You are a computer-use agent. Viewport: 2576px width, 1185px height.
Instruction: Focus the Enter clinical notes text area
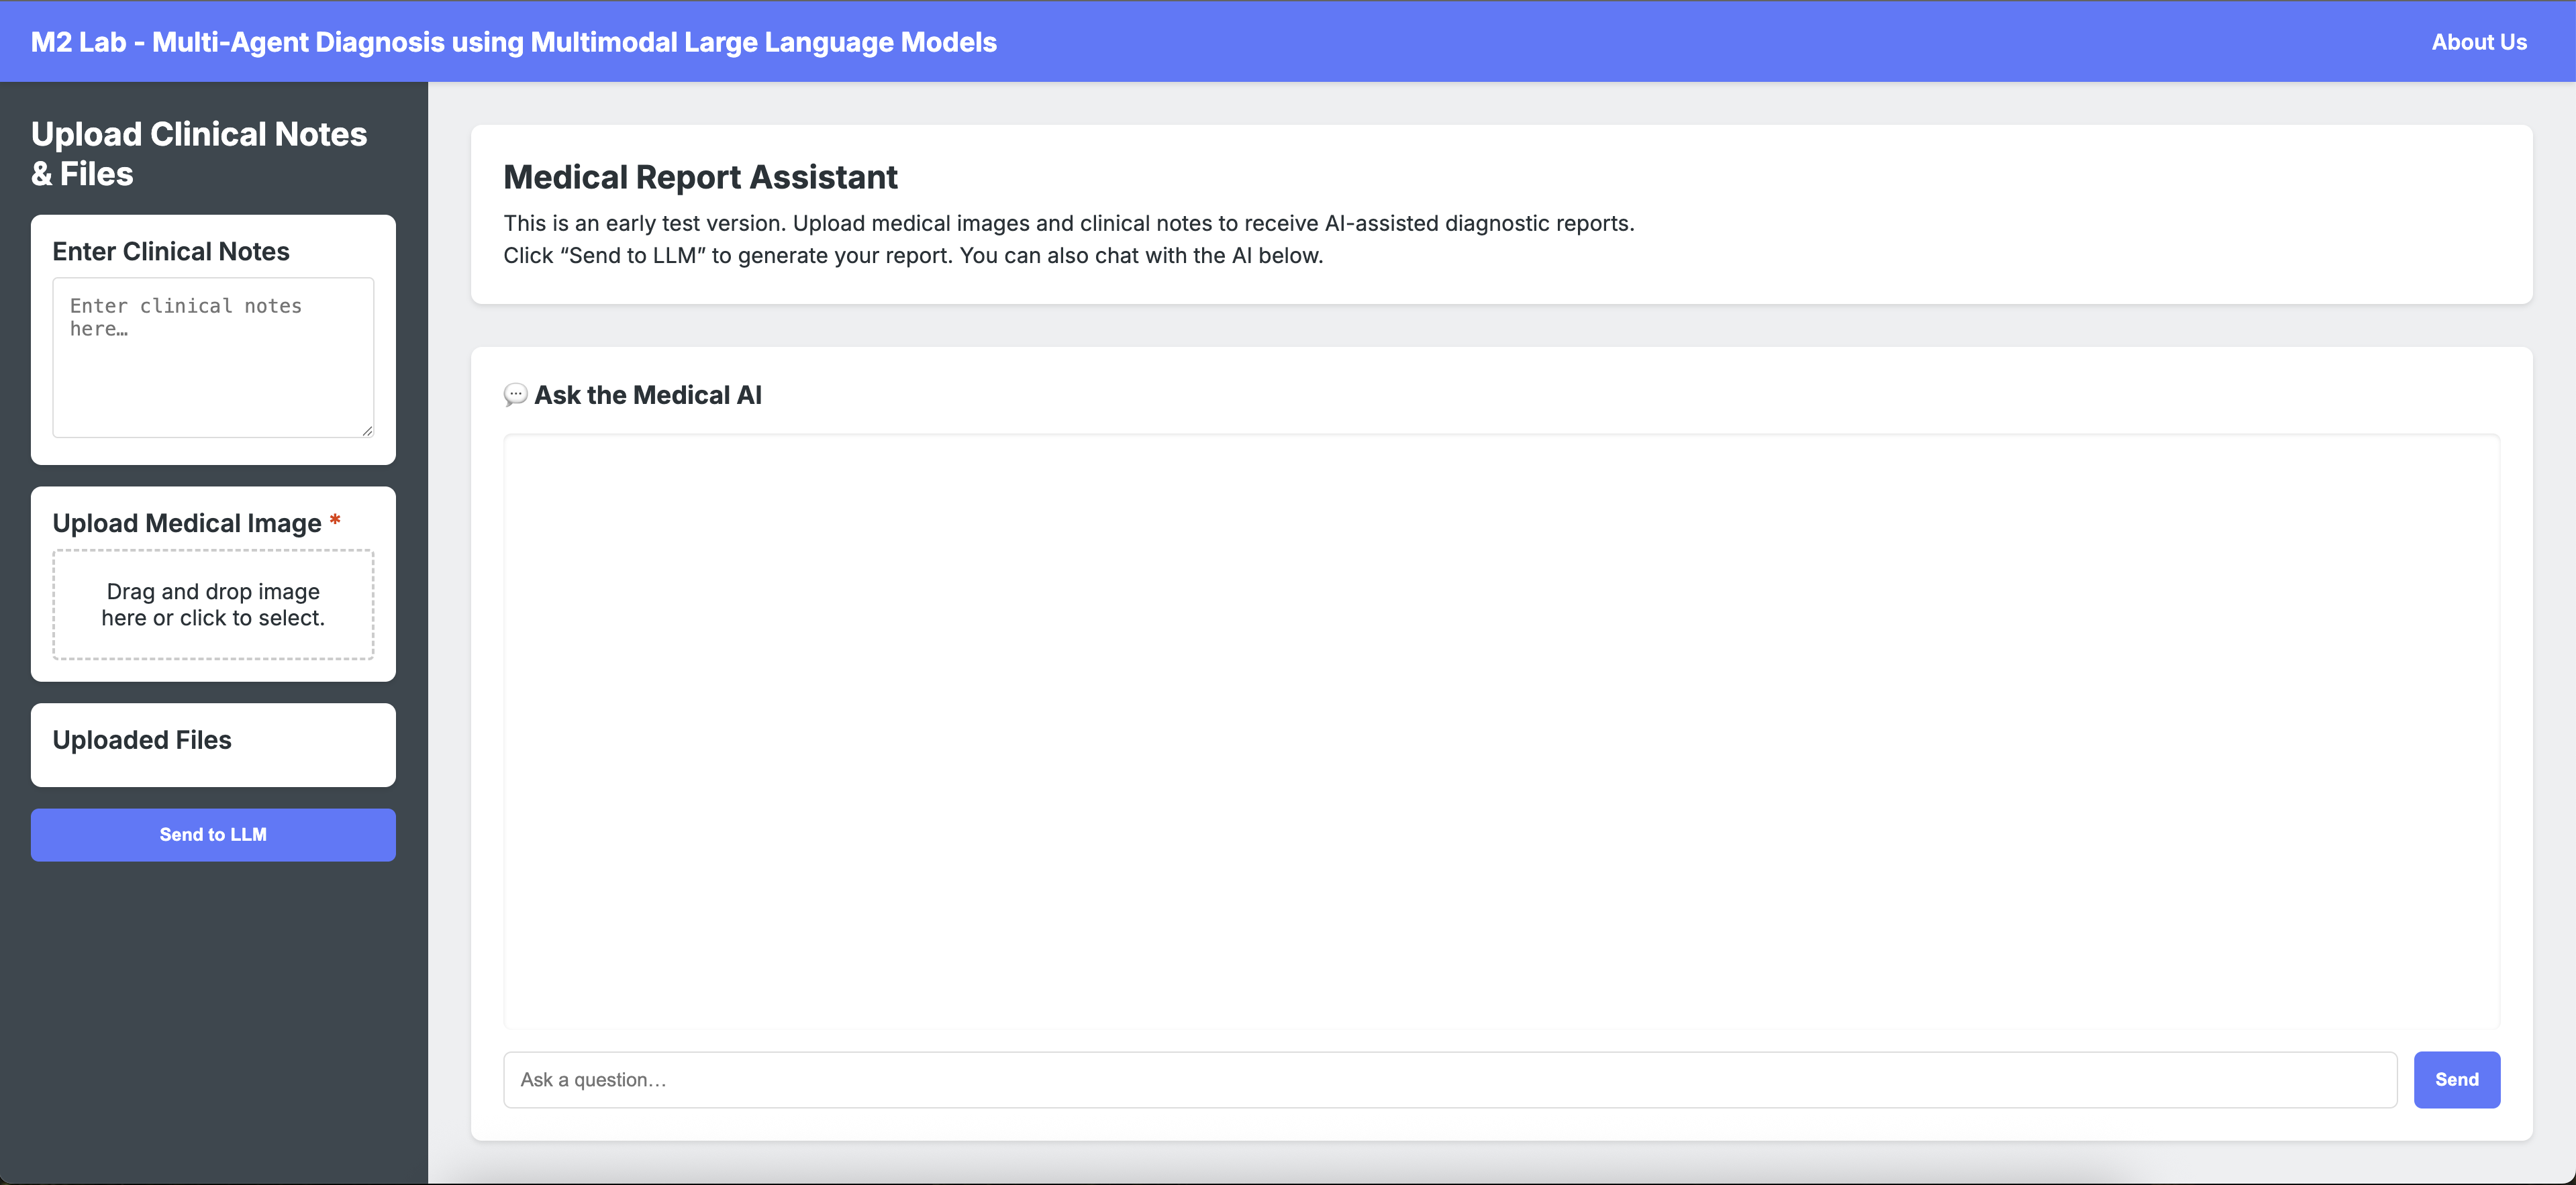click(x=212, y=358)
